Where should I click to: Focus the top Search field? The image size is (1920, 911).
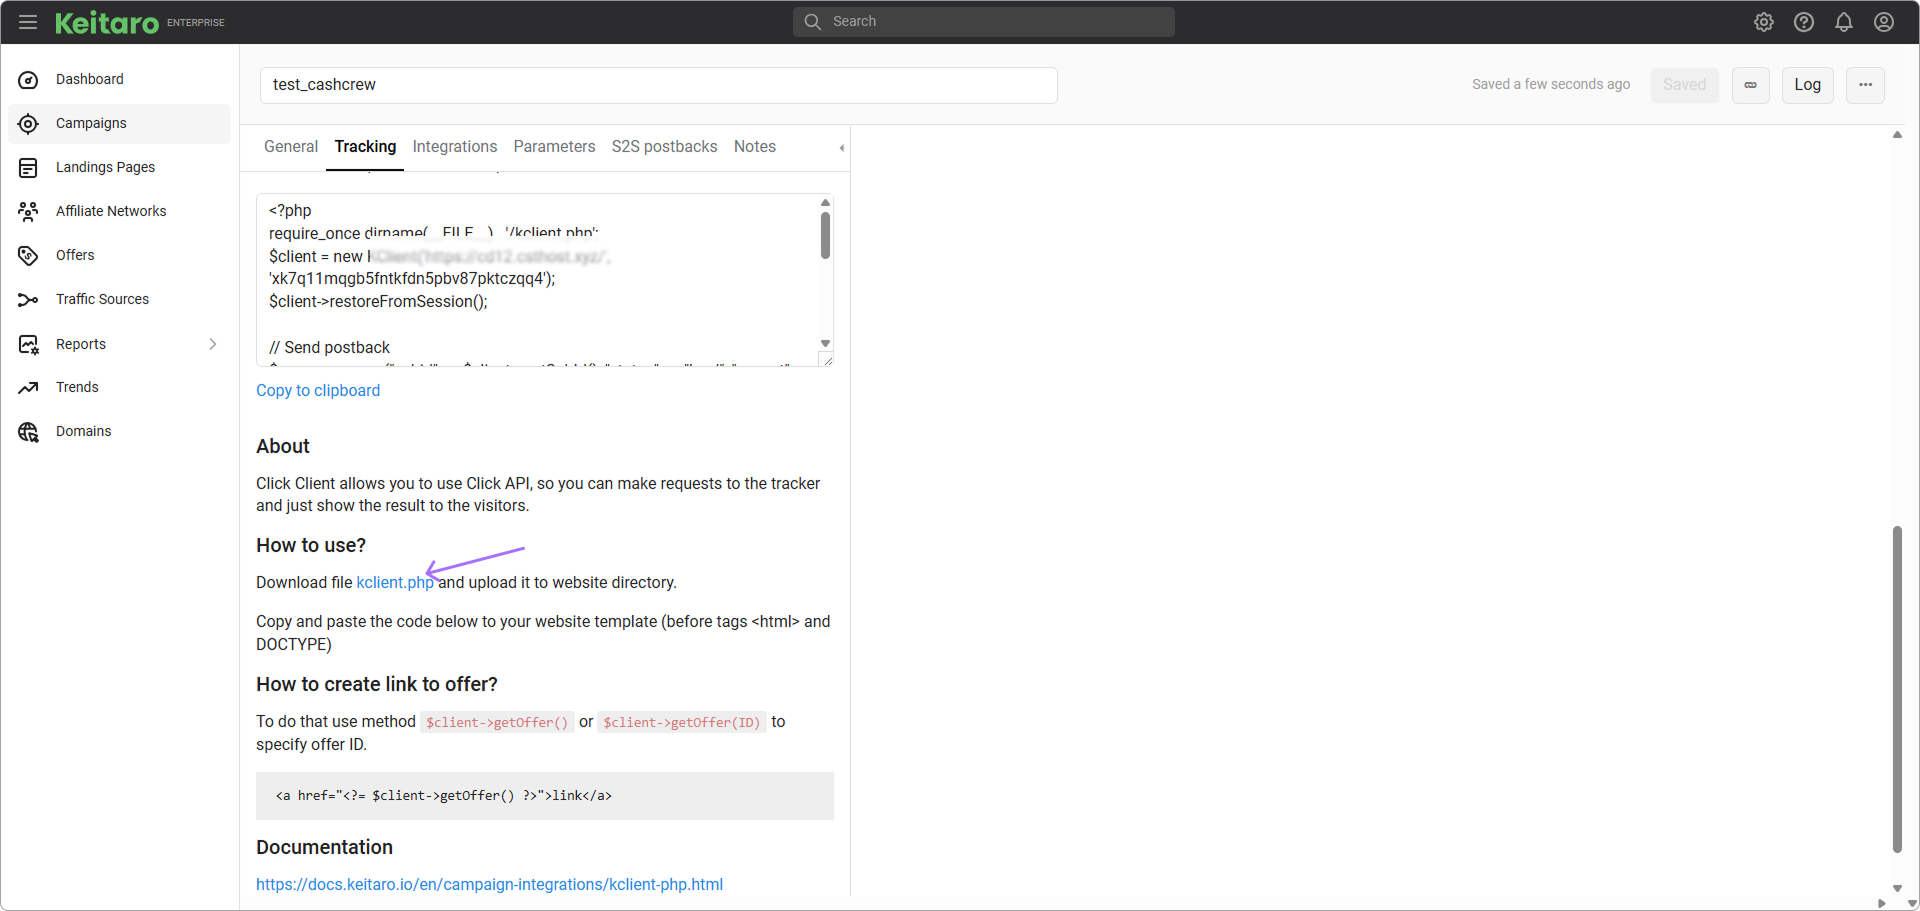[984, 22]
